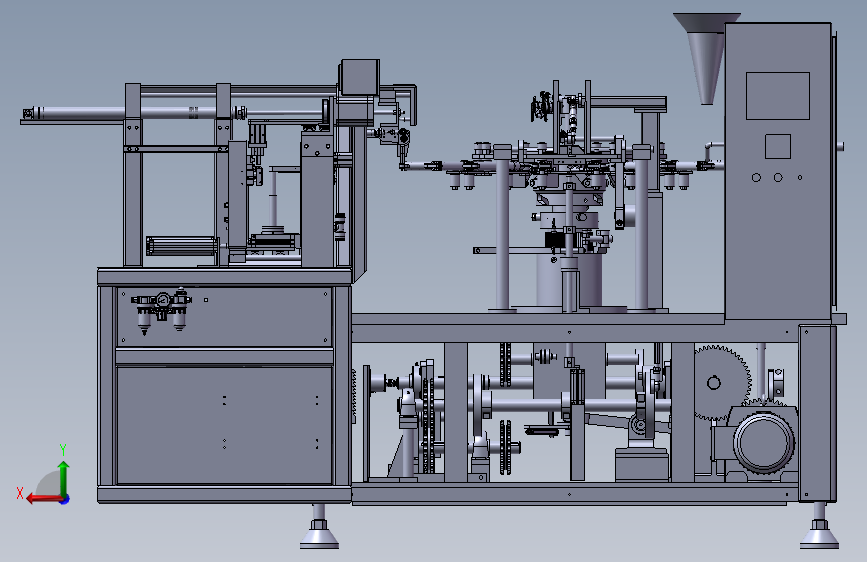Click the green Y axis arrow of the triad

click(64, 478)
